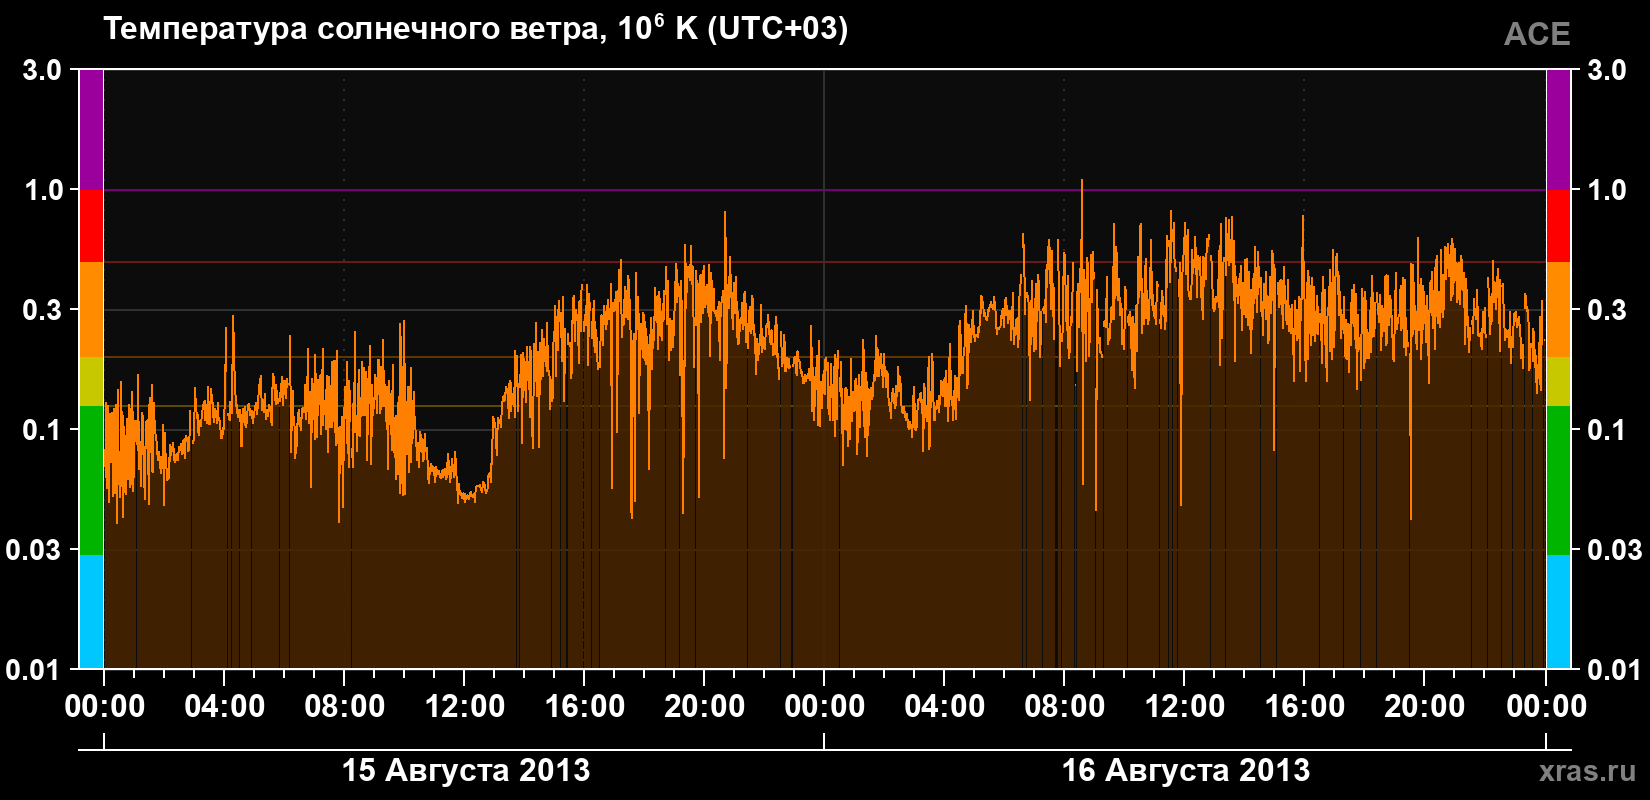The height and width of the screenshot is (800, 1650).
Task: Select the 08:00 time label for 15 August
Action: click(x=345, y=707)
